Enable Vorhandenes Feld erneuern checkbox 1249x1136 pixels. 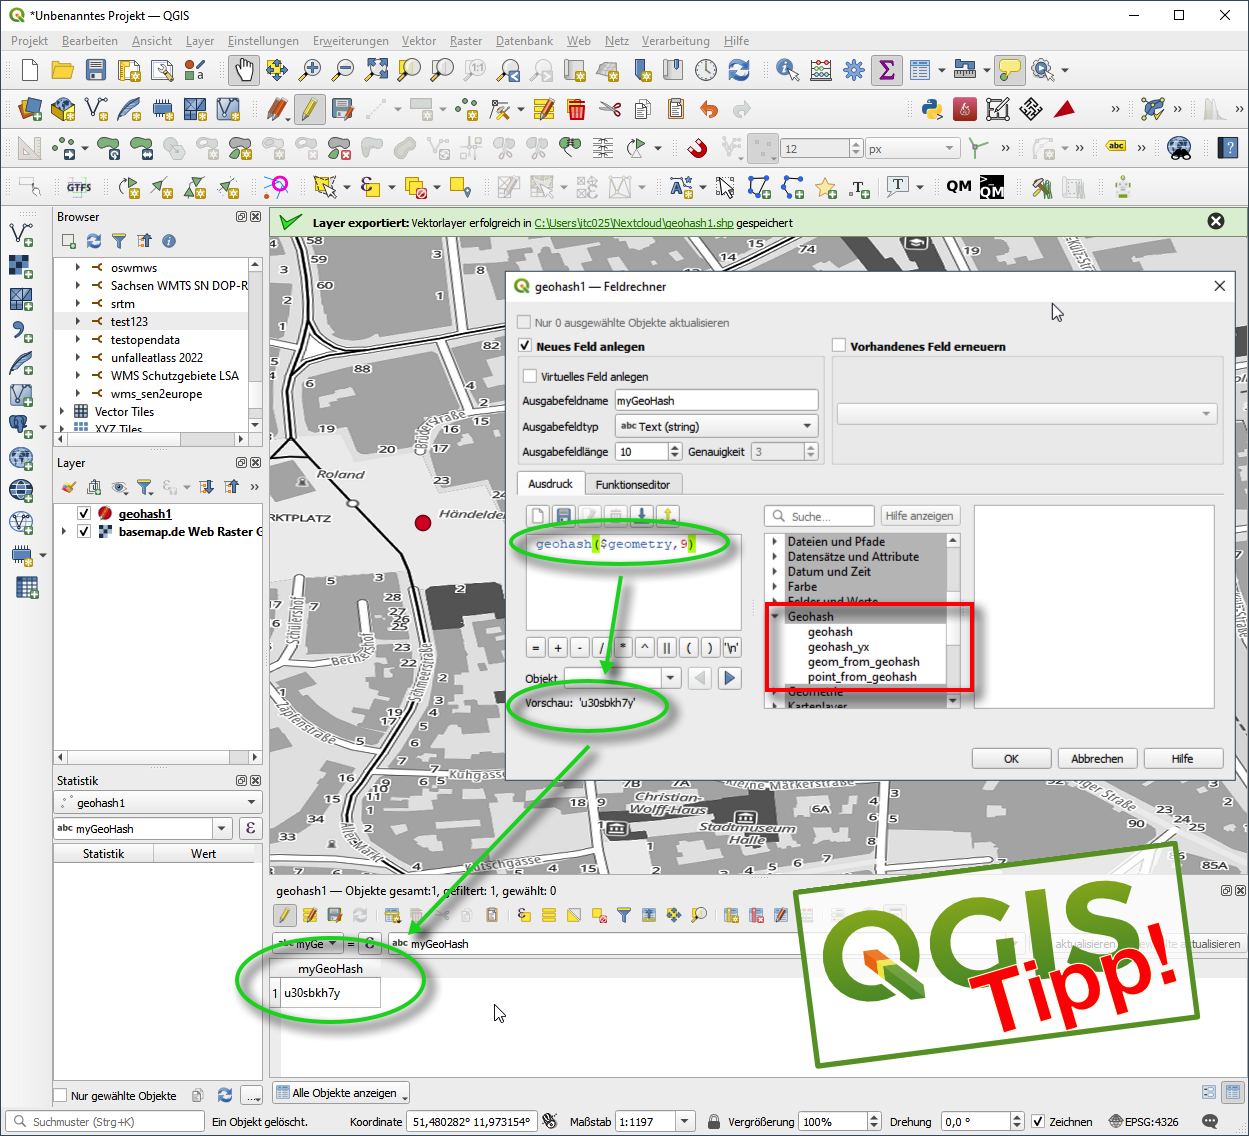pos(839,346)
